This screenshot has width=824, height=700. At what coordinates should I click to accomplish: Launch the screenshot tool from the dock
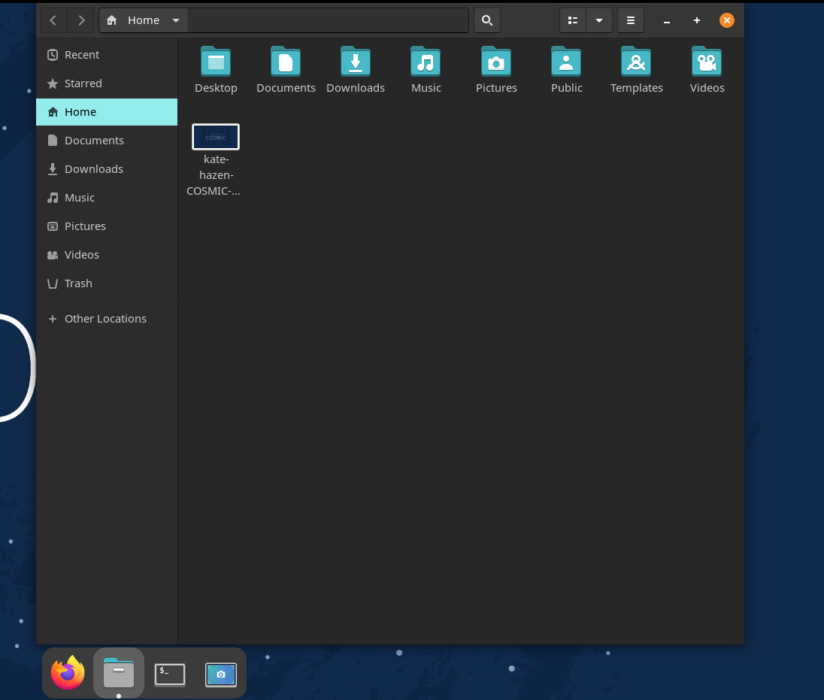coord(221,674)
